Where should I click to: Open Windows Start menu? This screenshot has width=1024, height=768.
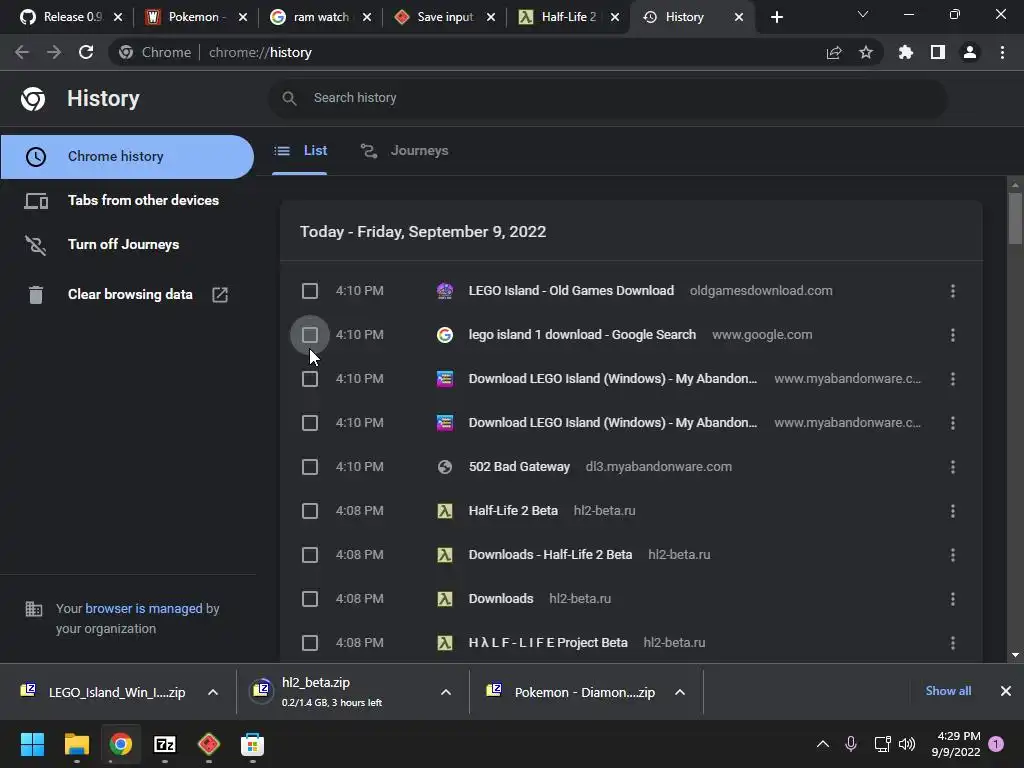(32, 744)
